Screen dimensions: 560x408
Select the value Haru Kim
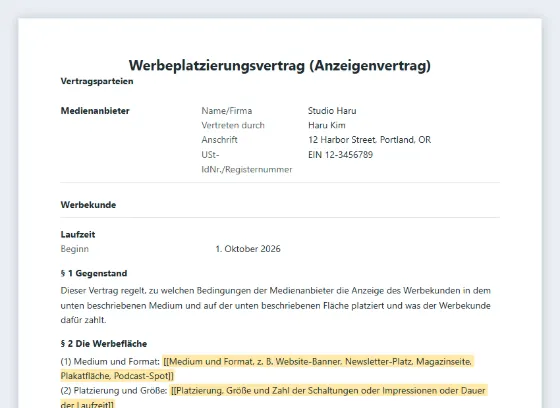[x=327, y=125]
